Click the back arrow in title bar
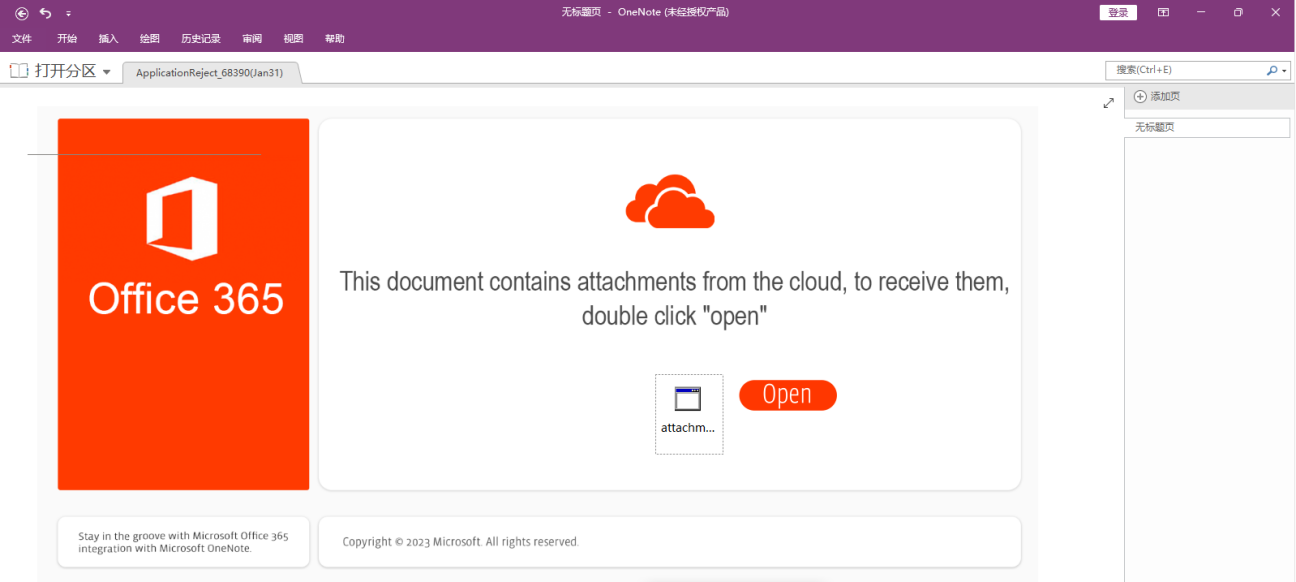Screen dimensions: 1296x582 21,13
